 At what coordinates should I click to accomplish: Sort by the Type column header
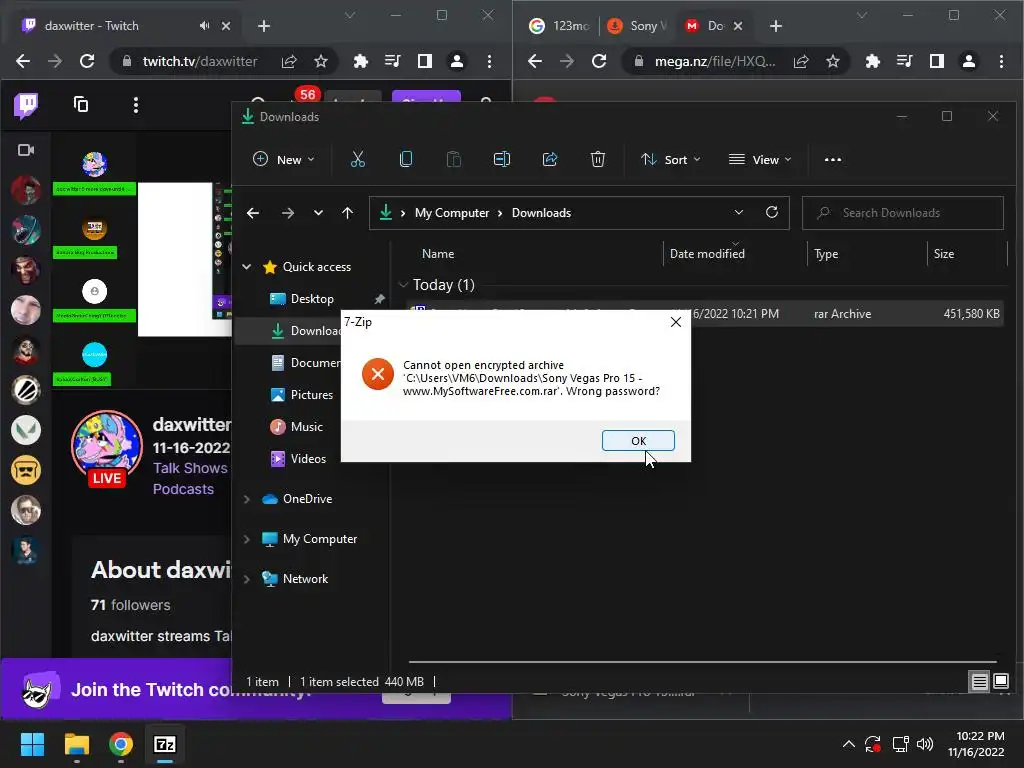pos(826,253)
